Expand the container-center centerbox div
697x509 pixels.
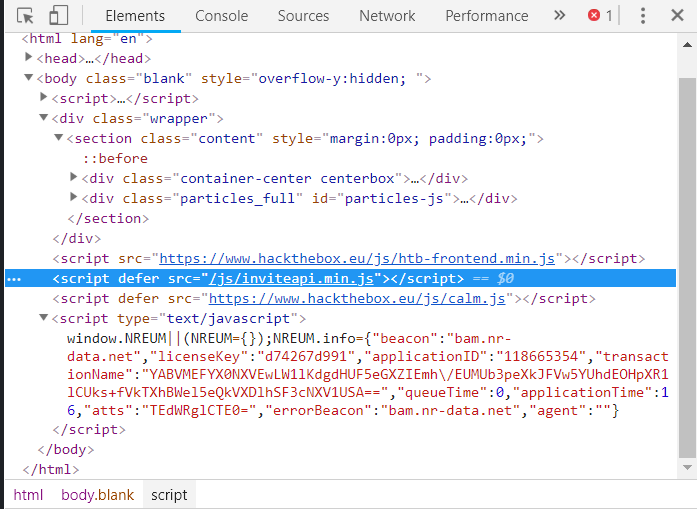click(74, 177)
